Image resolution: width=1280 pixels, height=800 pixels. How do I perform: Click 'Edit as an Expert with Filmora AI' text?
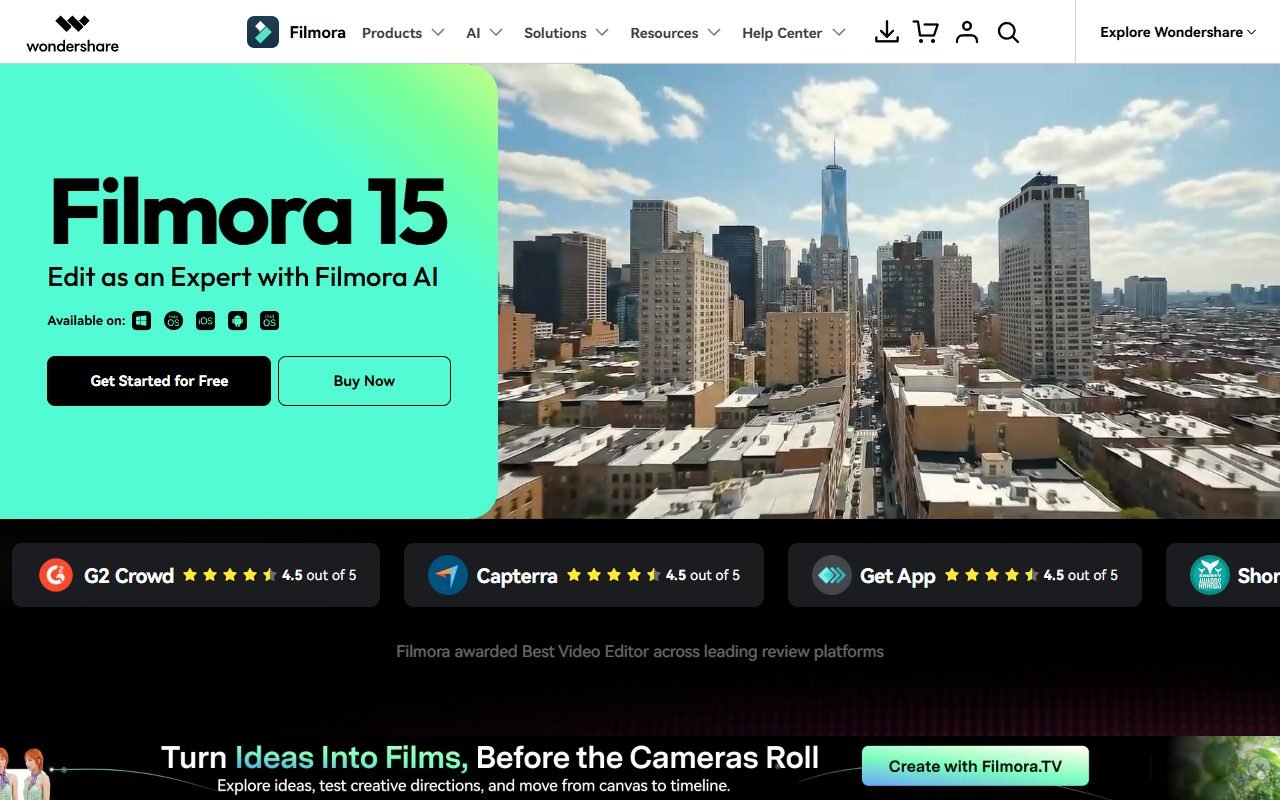(243, 277)
